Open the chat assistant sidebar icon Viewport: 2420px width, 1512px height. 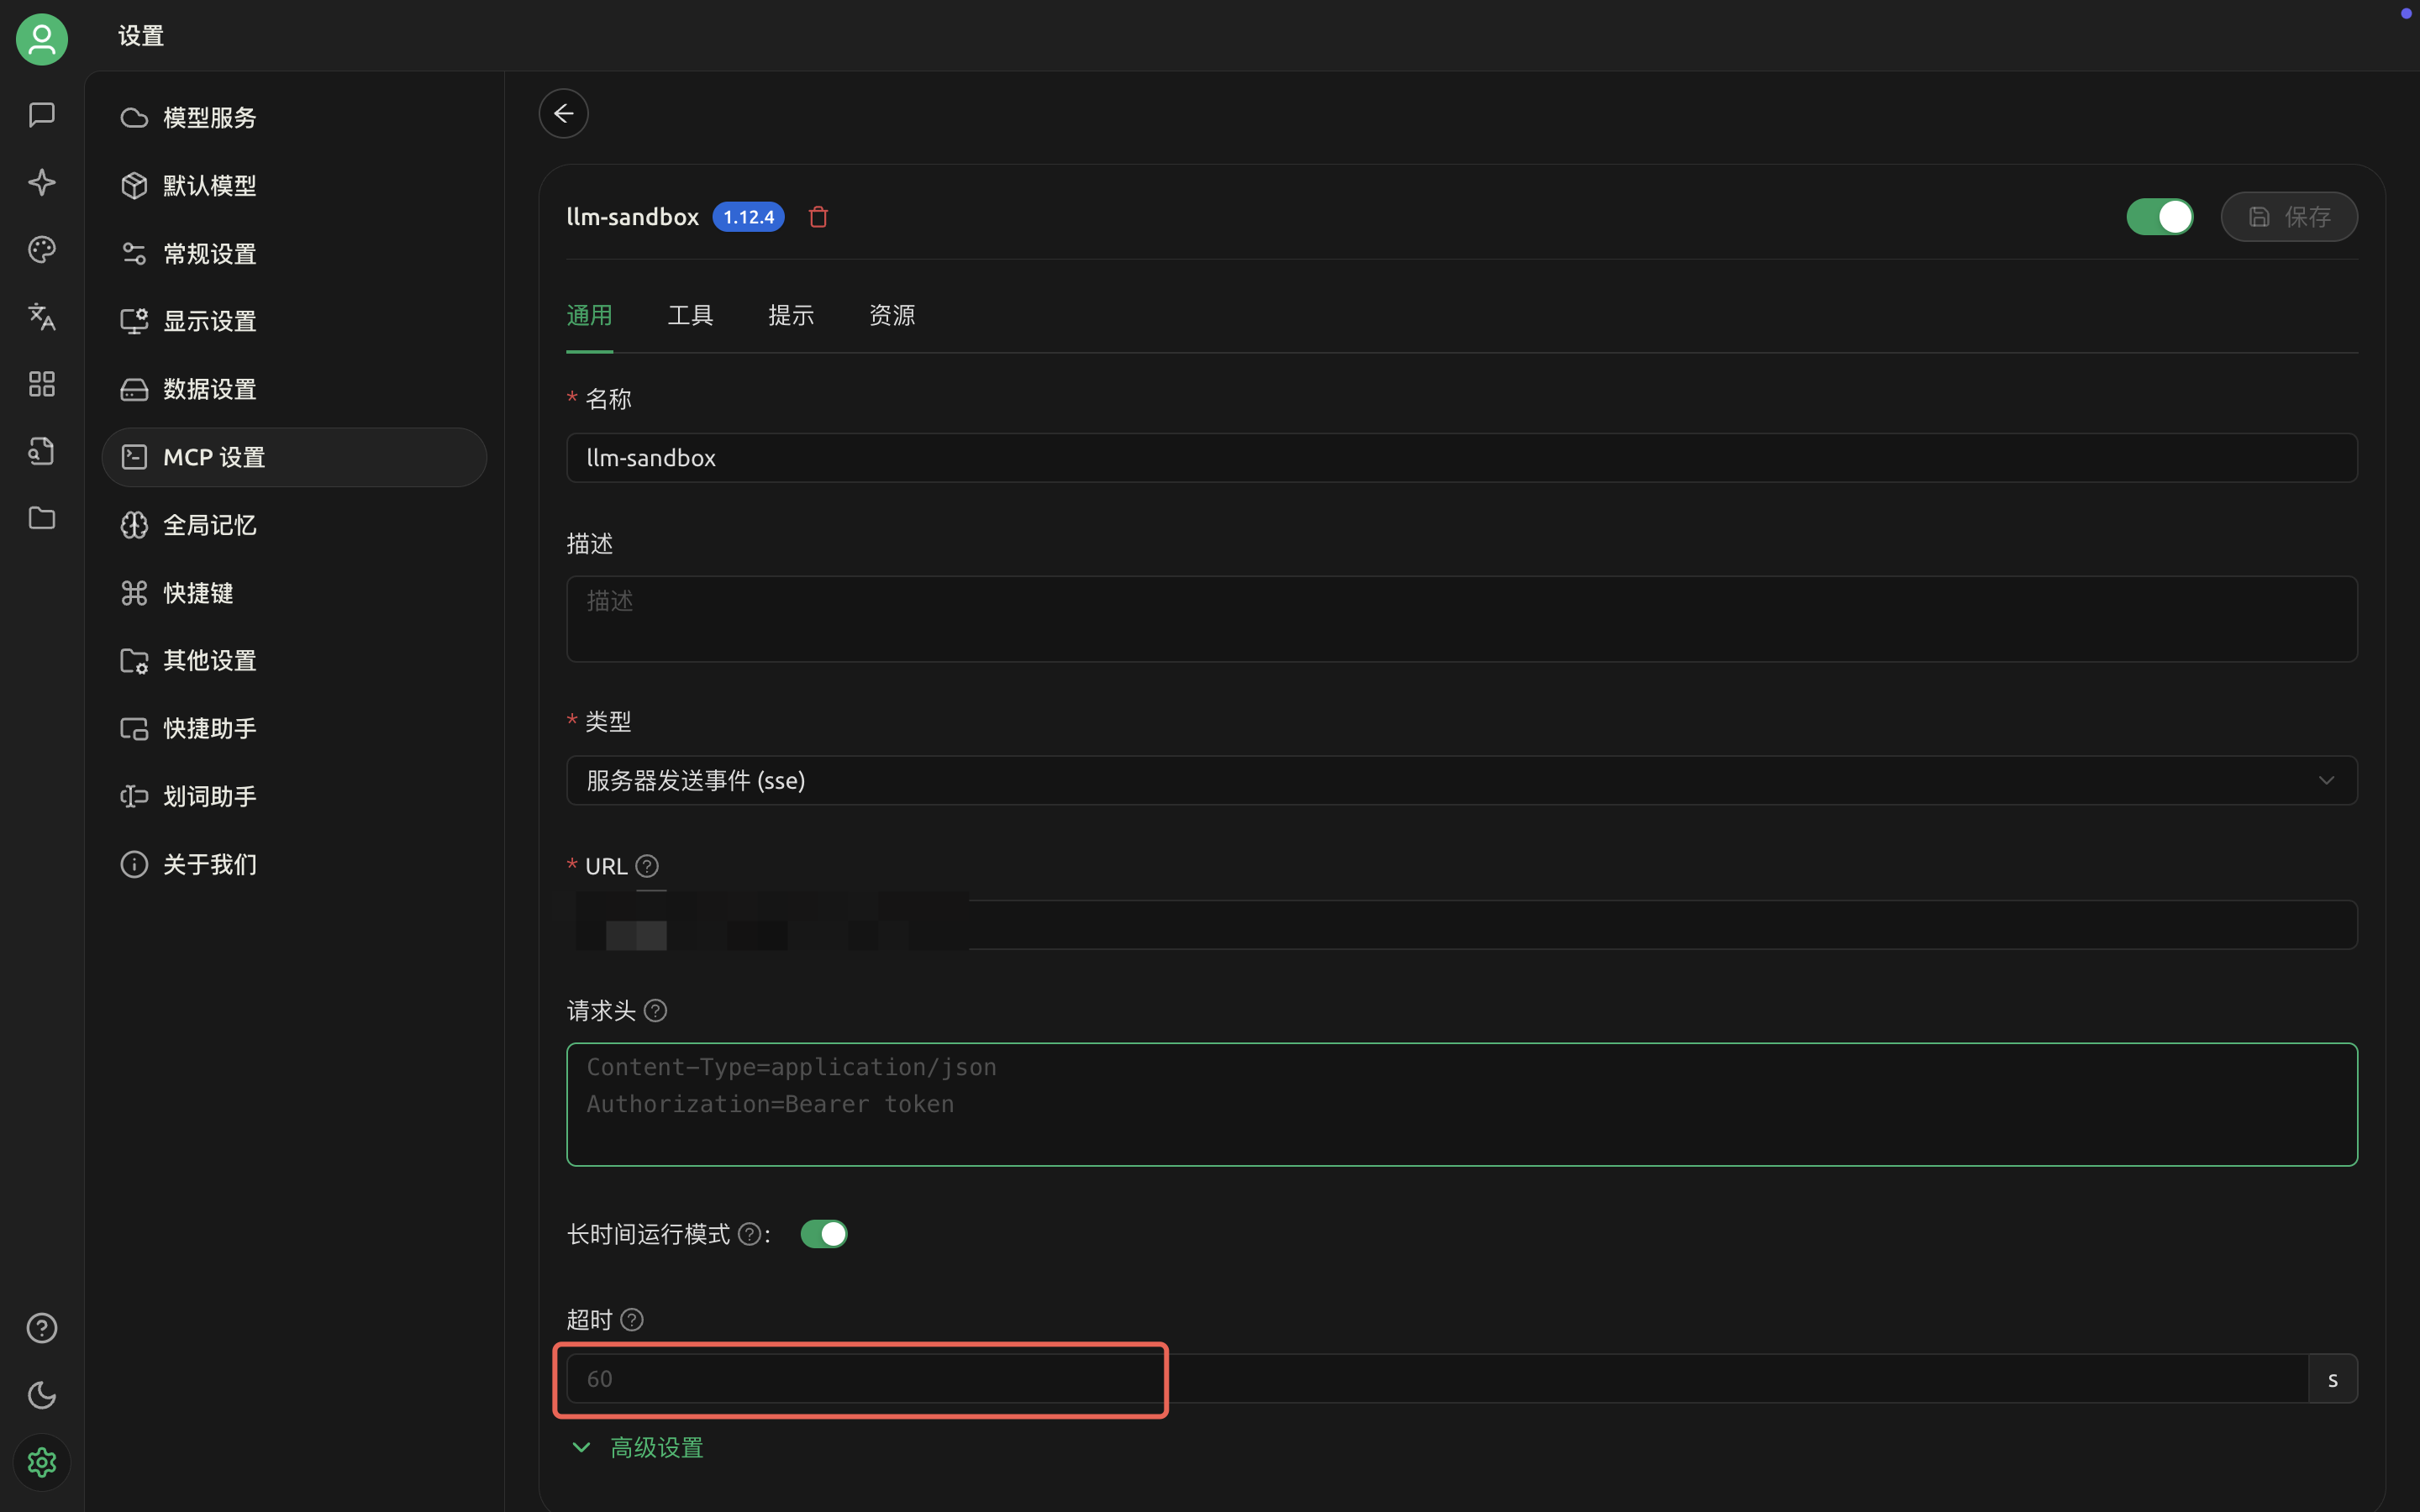(41, 115)
